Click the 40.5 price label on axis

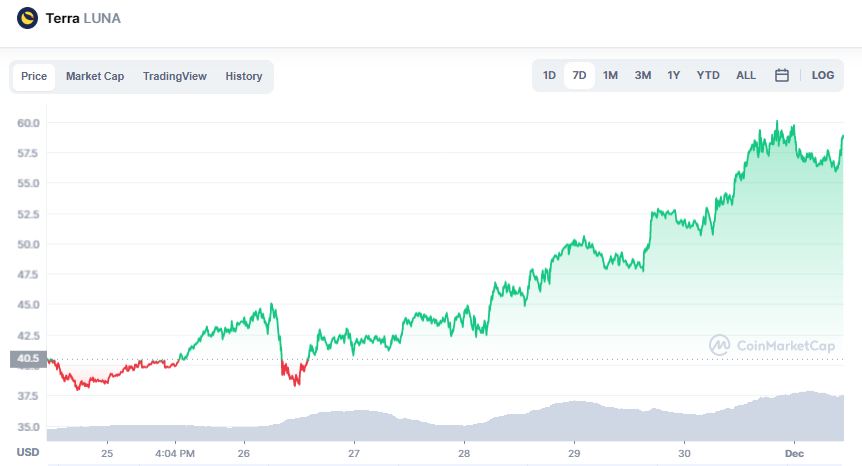point(28,359)
